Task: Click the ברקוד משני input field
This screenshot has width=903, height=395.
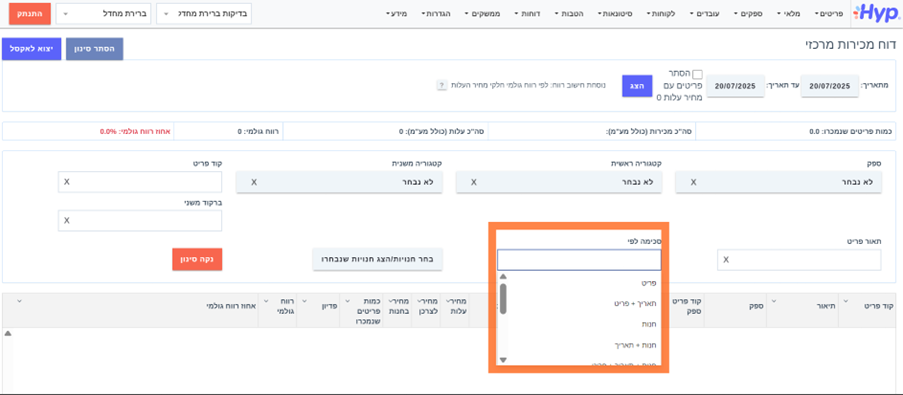Action: [x=140, y=221]
